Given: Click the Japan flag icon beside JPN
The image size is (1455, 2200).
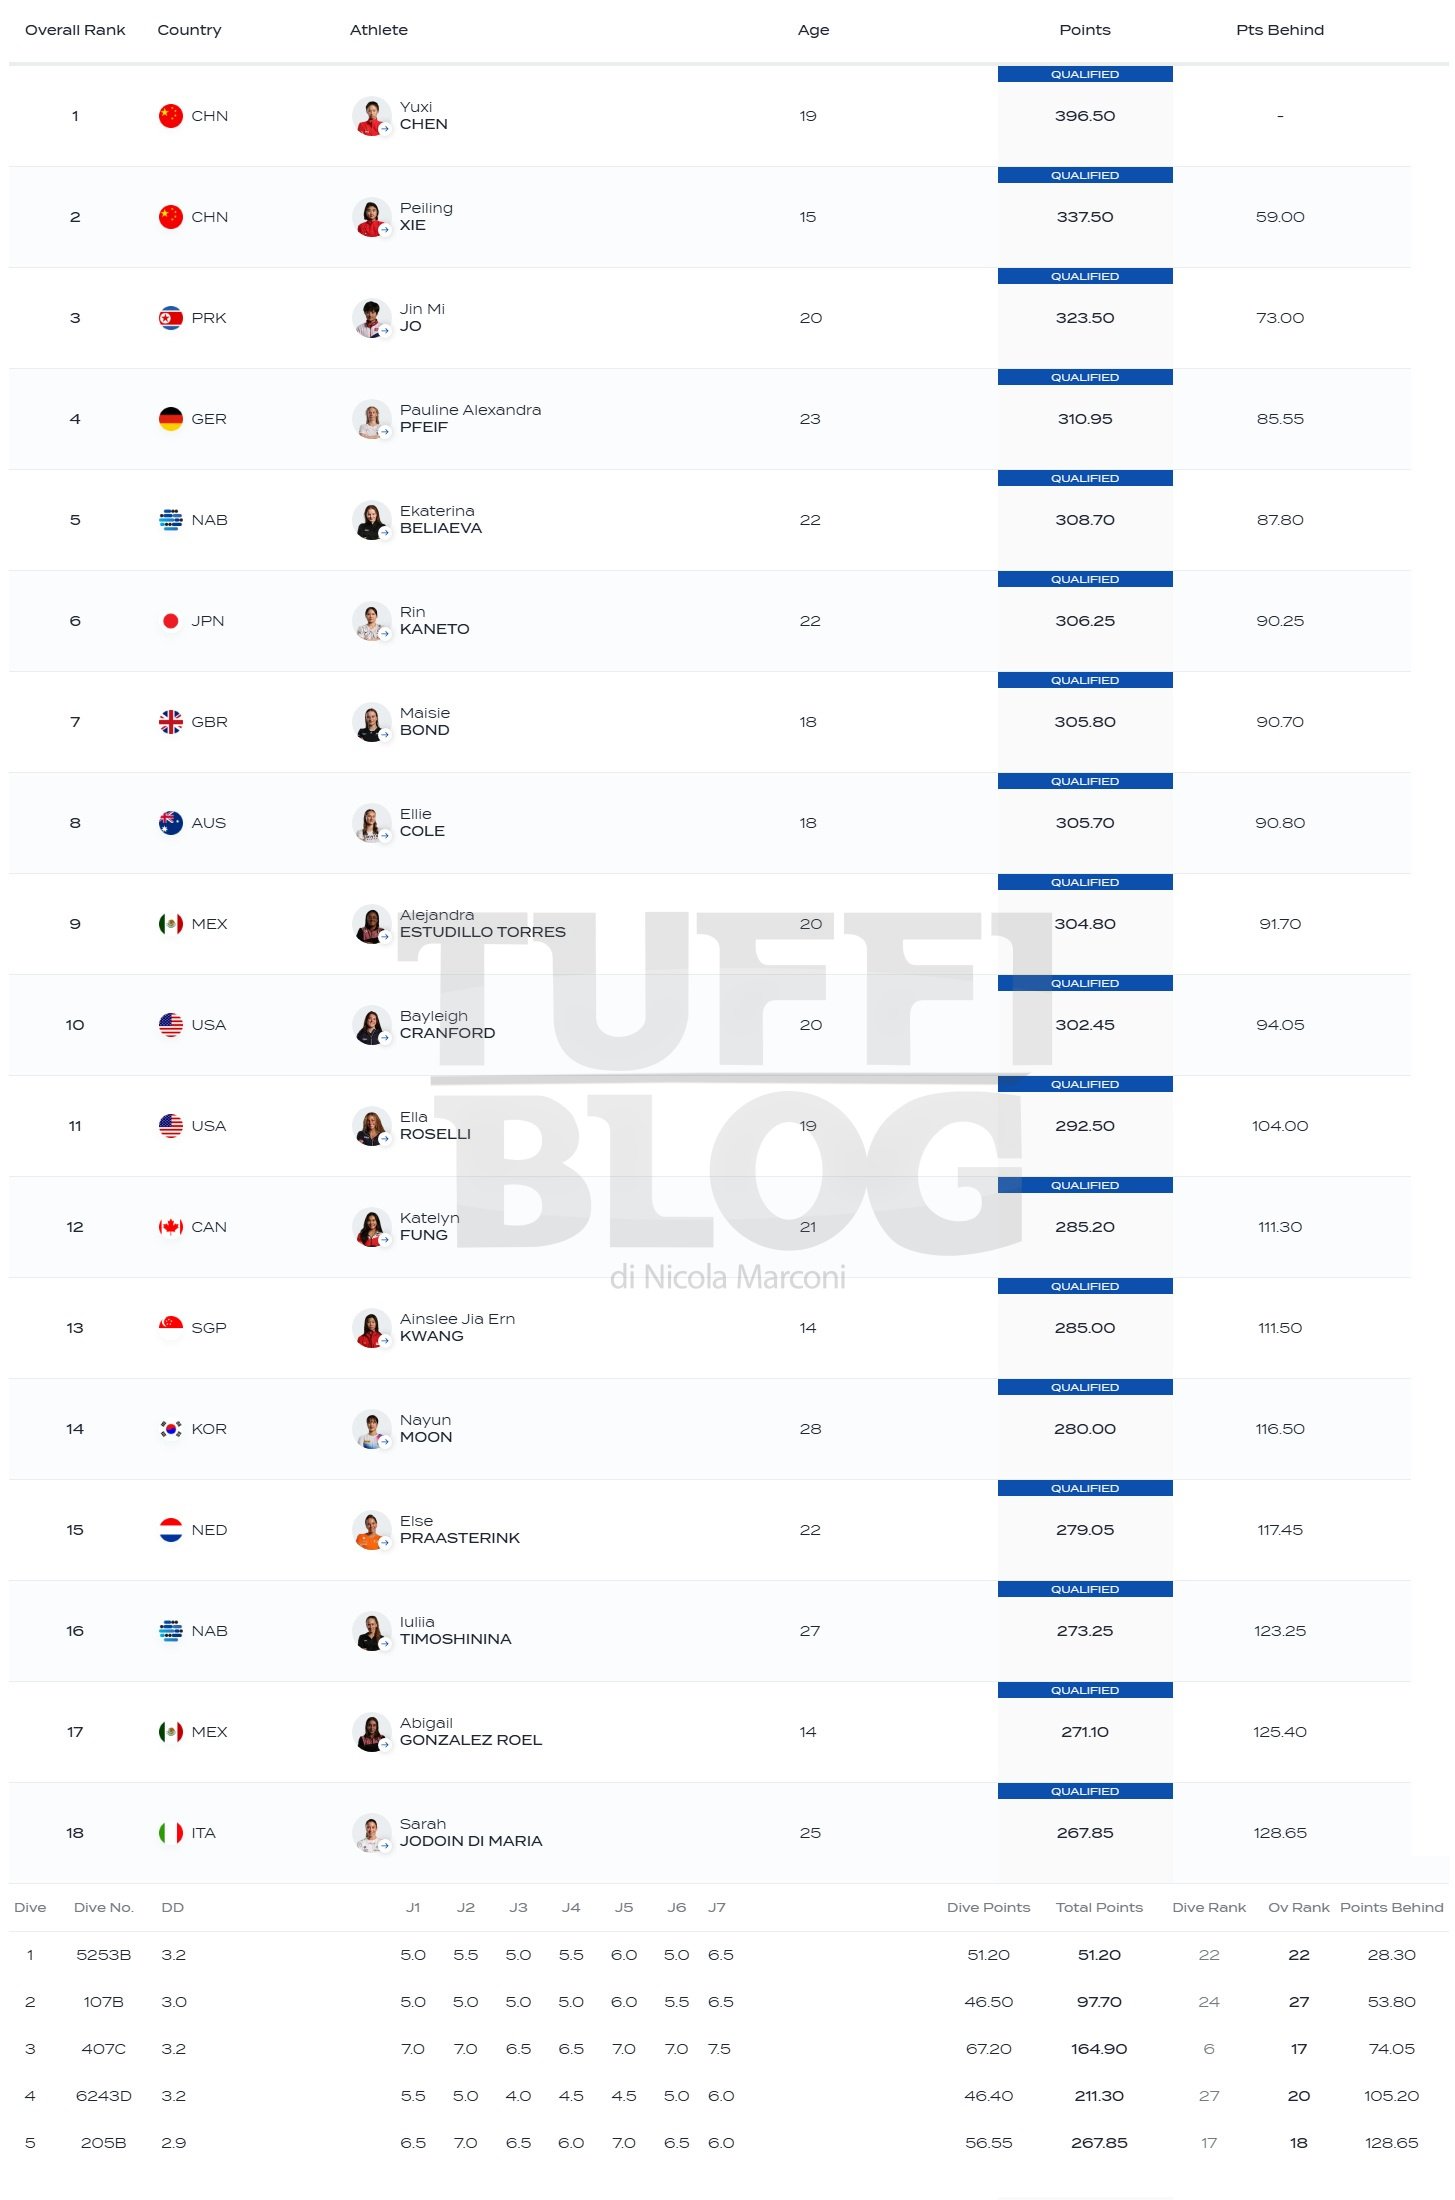Looking at the screenshot, I should (171, 621).
